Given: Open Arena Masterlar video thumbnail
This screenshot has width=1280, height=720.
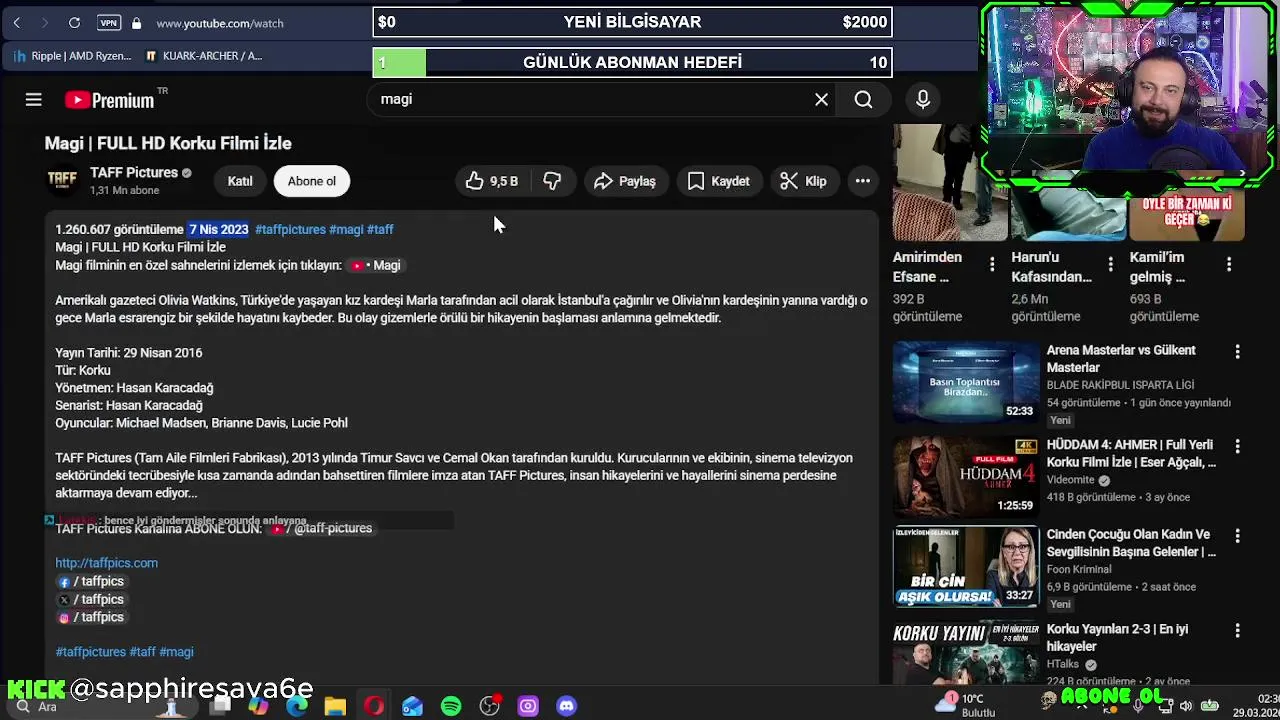Looking at the screenshot, I should (965, 382).
